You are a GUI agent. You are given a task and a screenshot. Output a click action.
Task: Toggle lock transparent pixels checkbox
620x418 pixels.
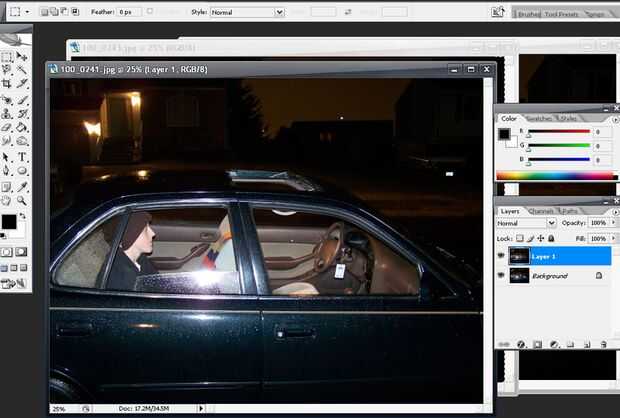(520, 238)
